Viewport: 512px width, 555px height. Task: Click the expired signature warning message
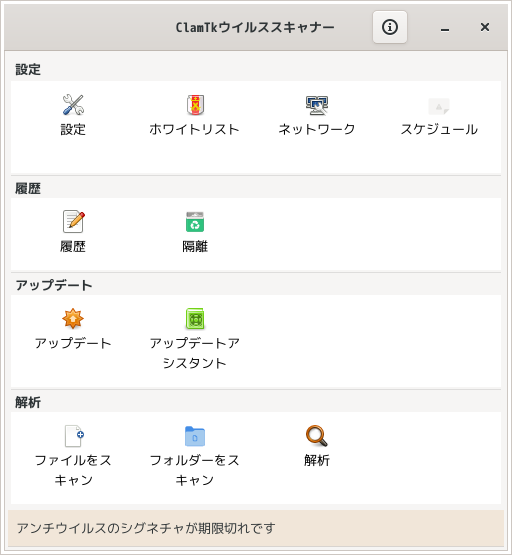point(146,528)
